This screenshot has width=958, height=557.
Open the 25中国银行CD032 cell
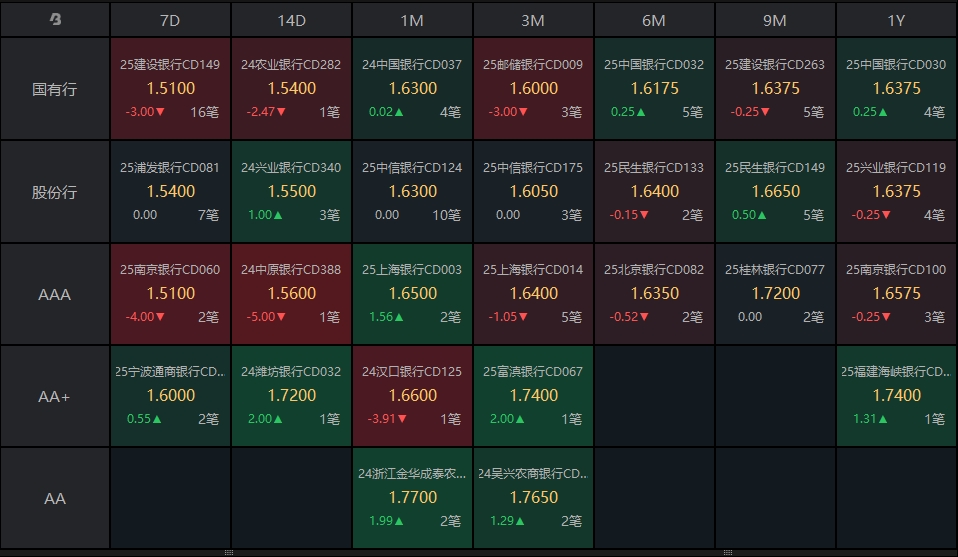[x=654, y=89]
